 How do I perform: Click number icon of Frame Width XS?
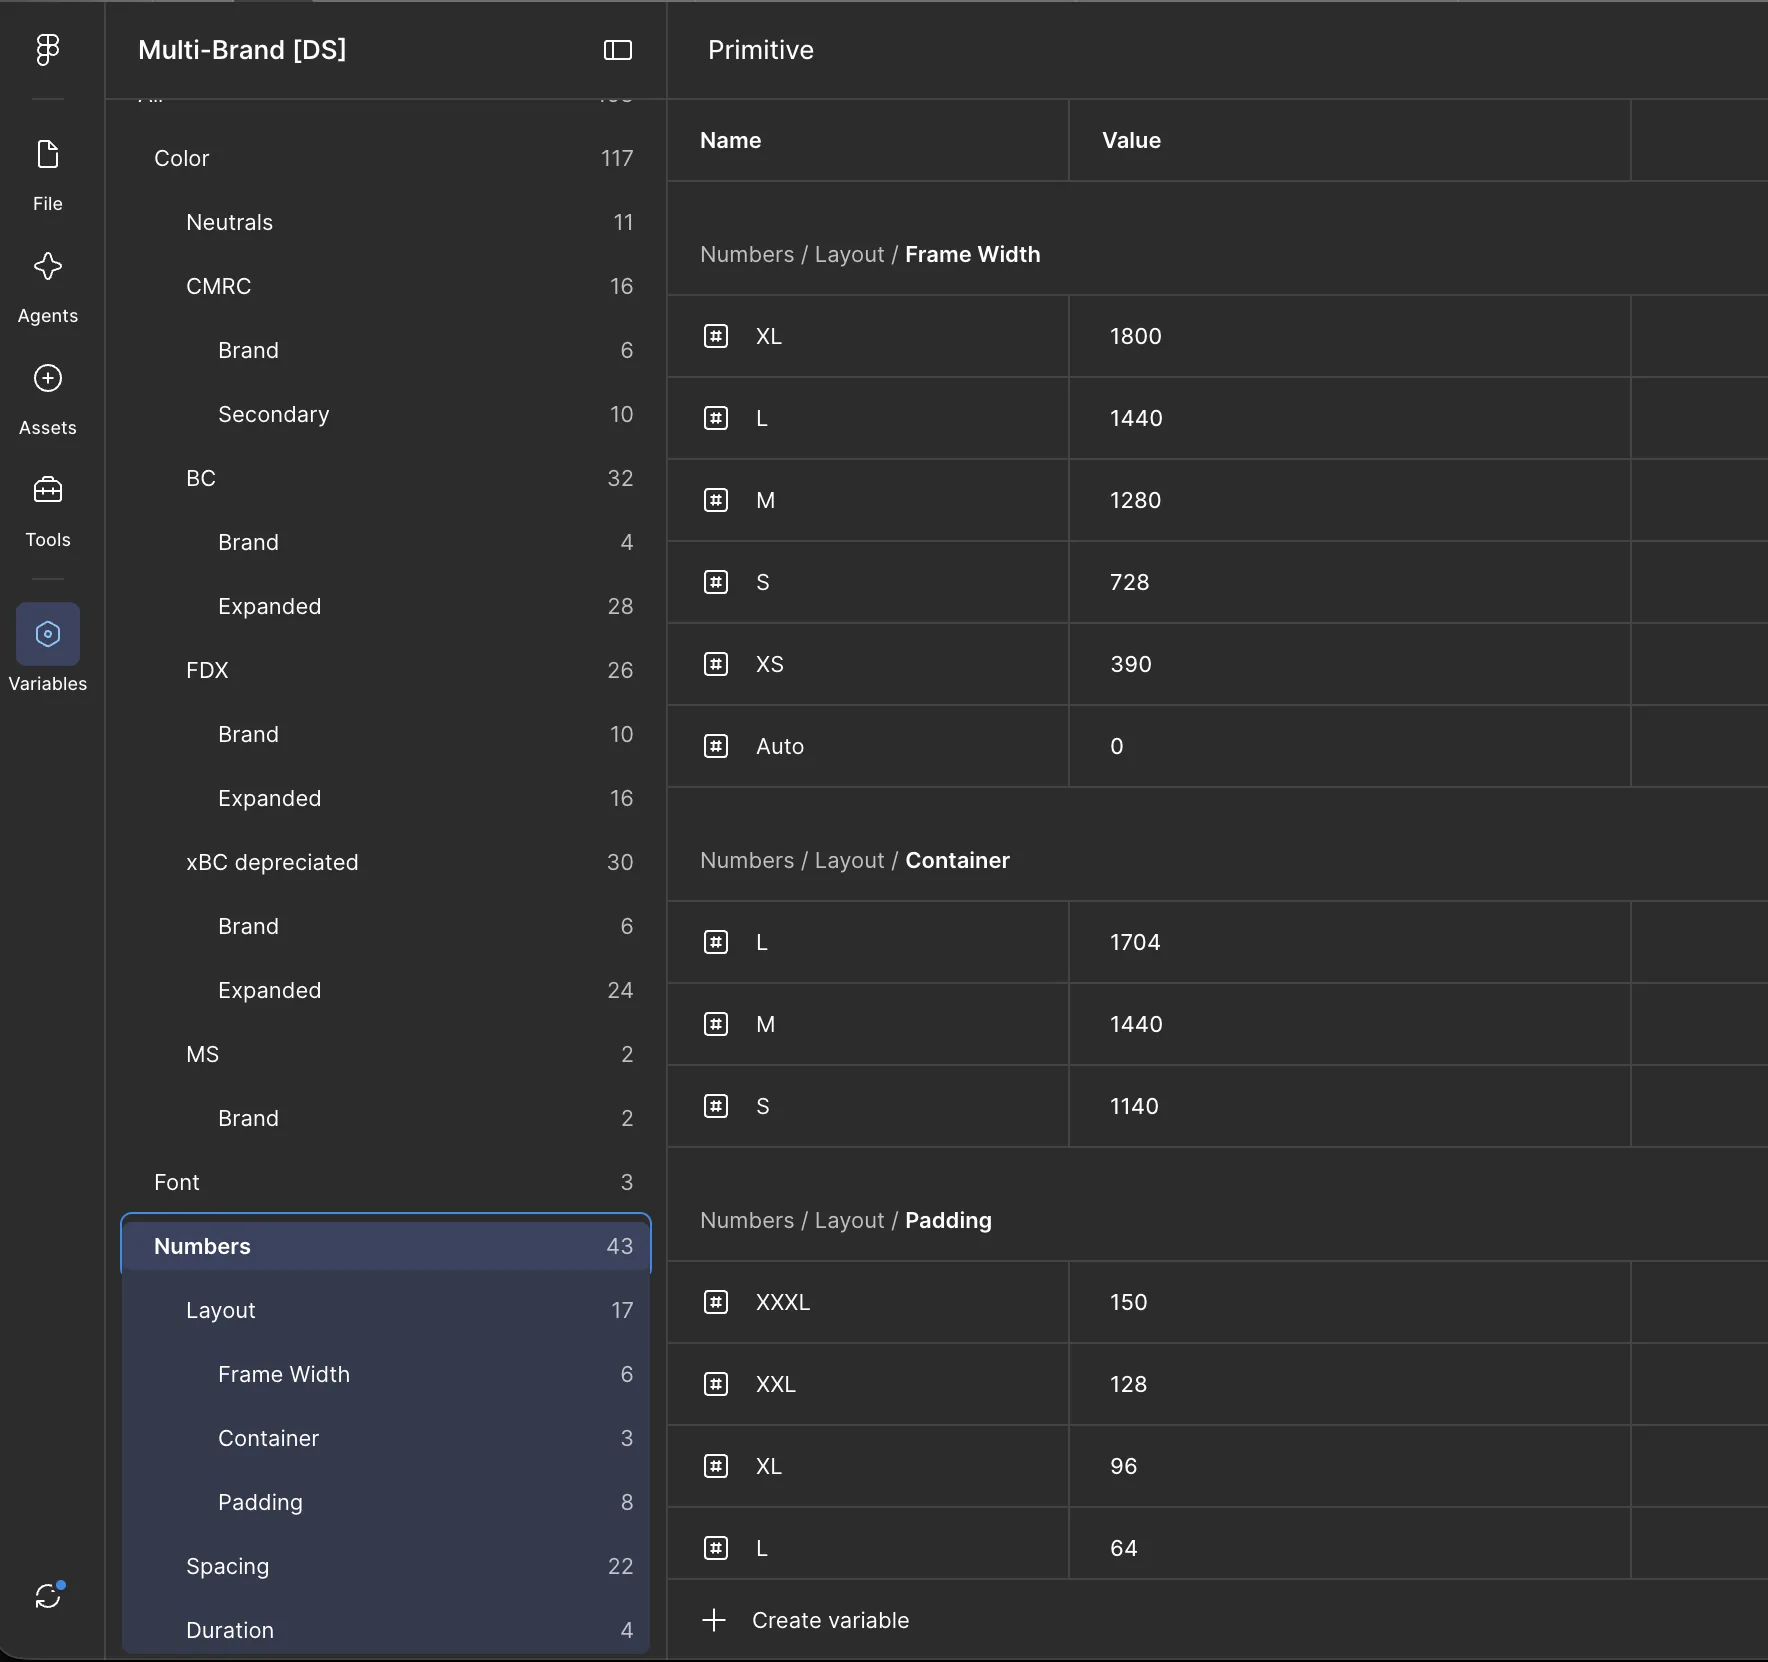click(716, 664)
